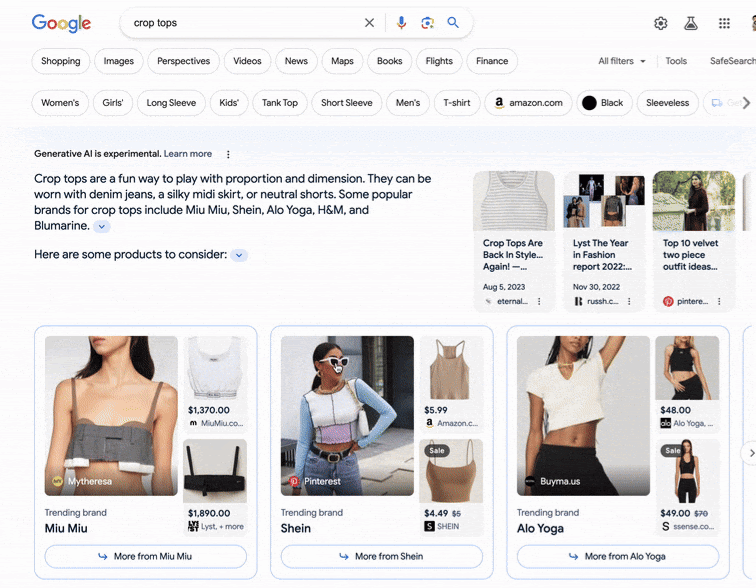Select the T-shirt filter chip
Image resolution: width=756 pixels, height=588 pixels.
[x=457, y=103]
